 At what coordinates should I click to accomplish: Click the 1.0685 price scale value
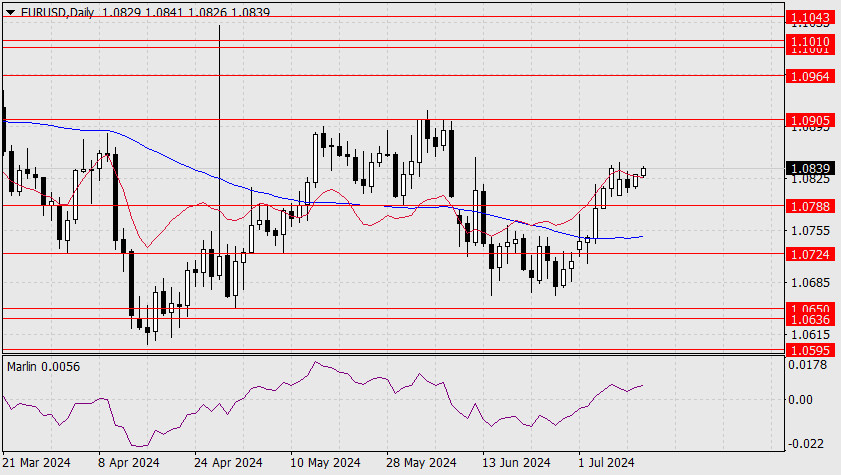(810, 282)
